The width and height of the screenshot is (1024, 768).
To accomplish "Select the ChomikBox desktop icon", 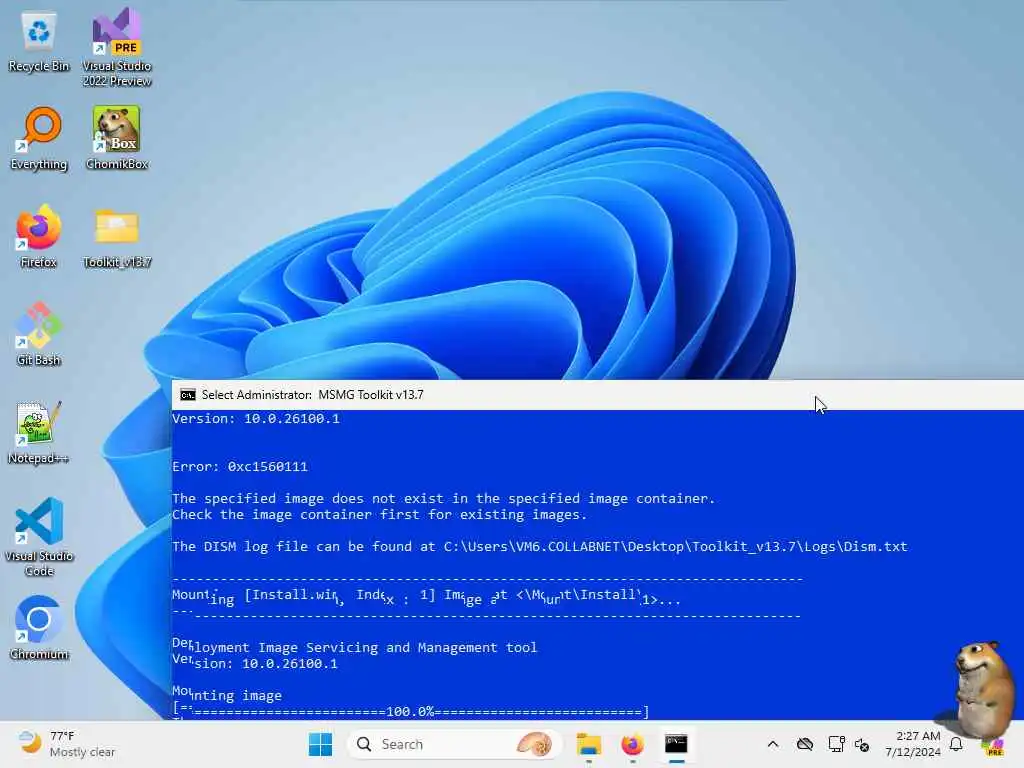I will tap(117, 138).
